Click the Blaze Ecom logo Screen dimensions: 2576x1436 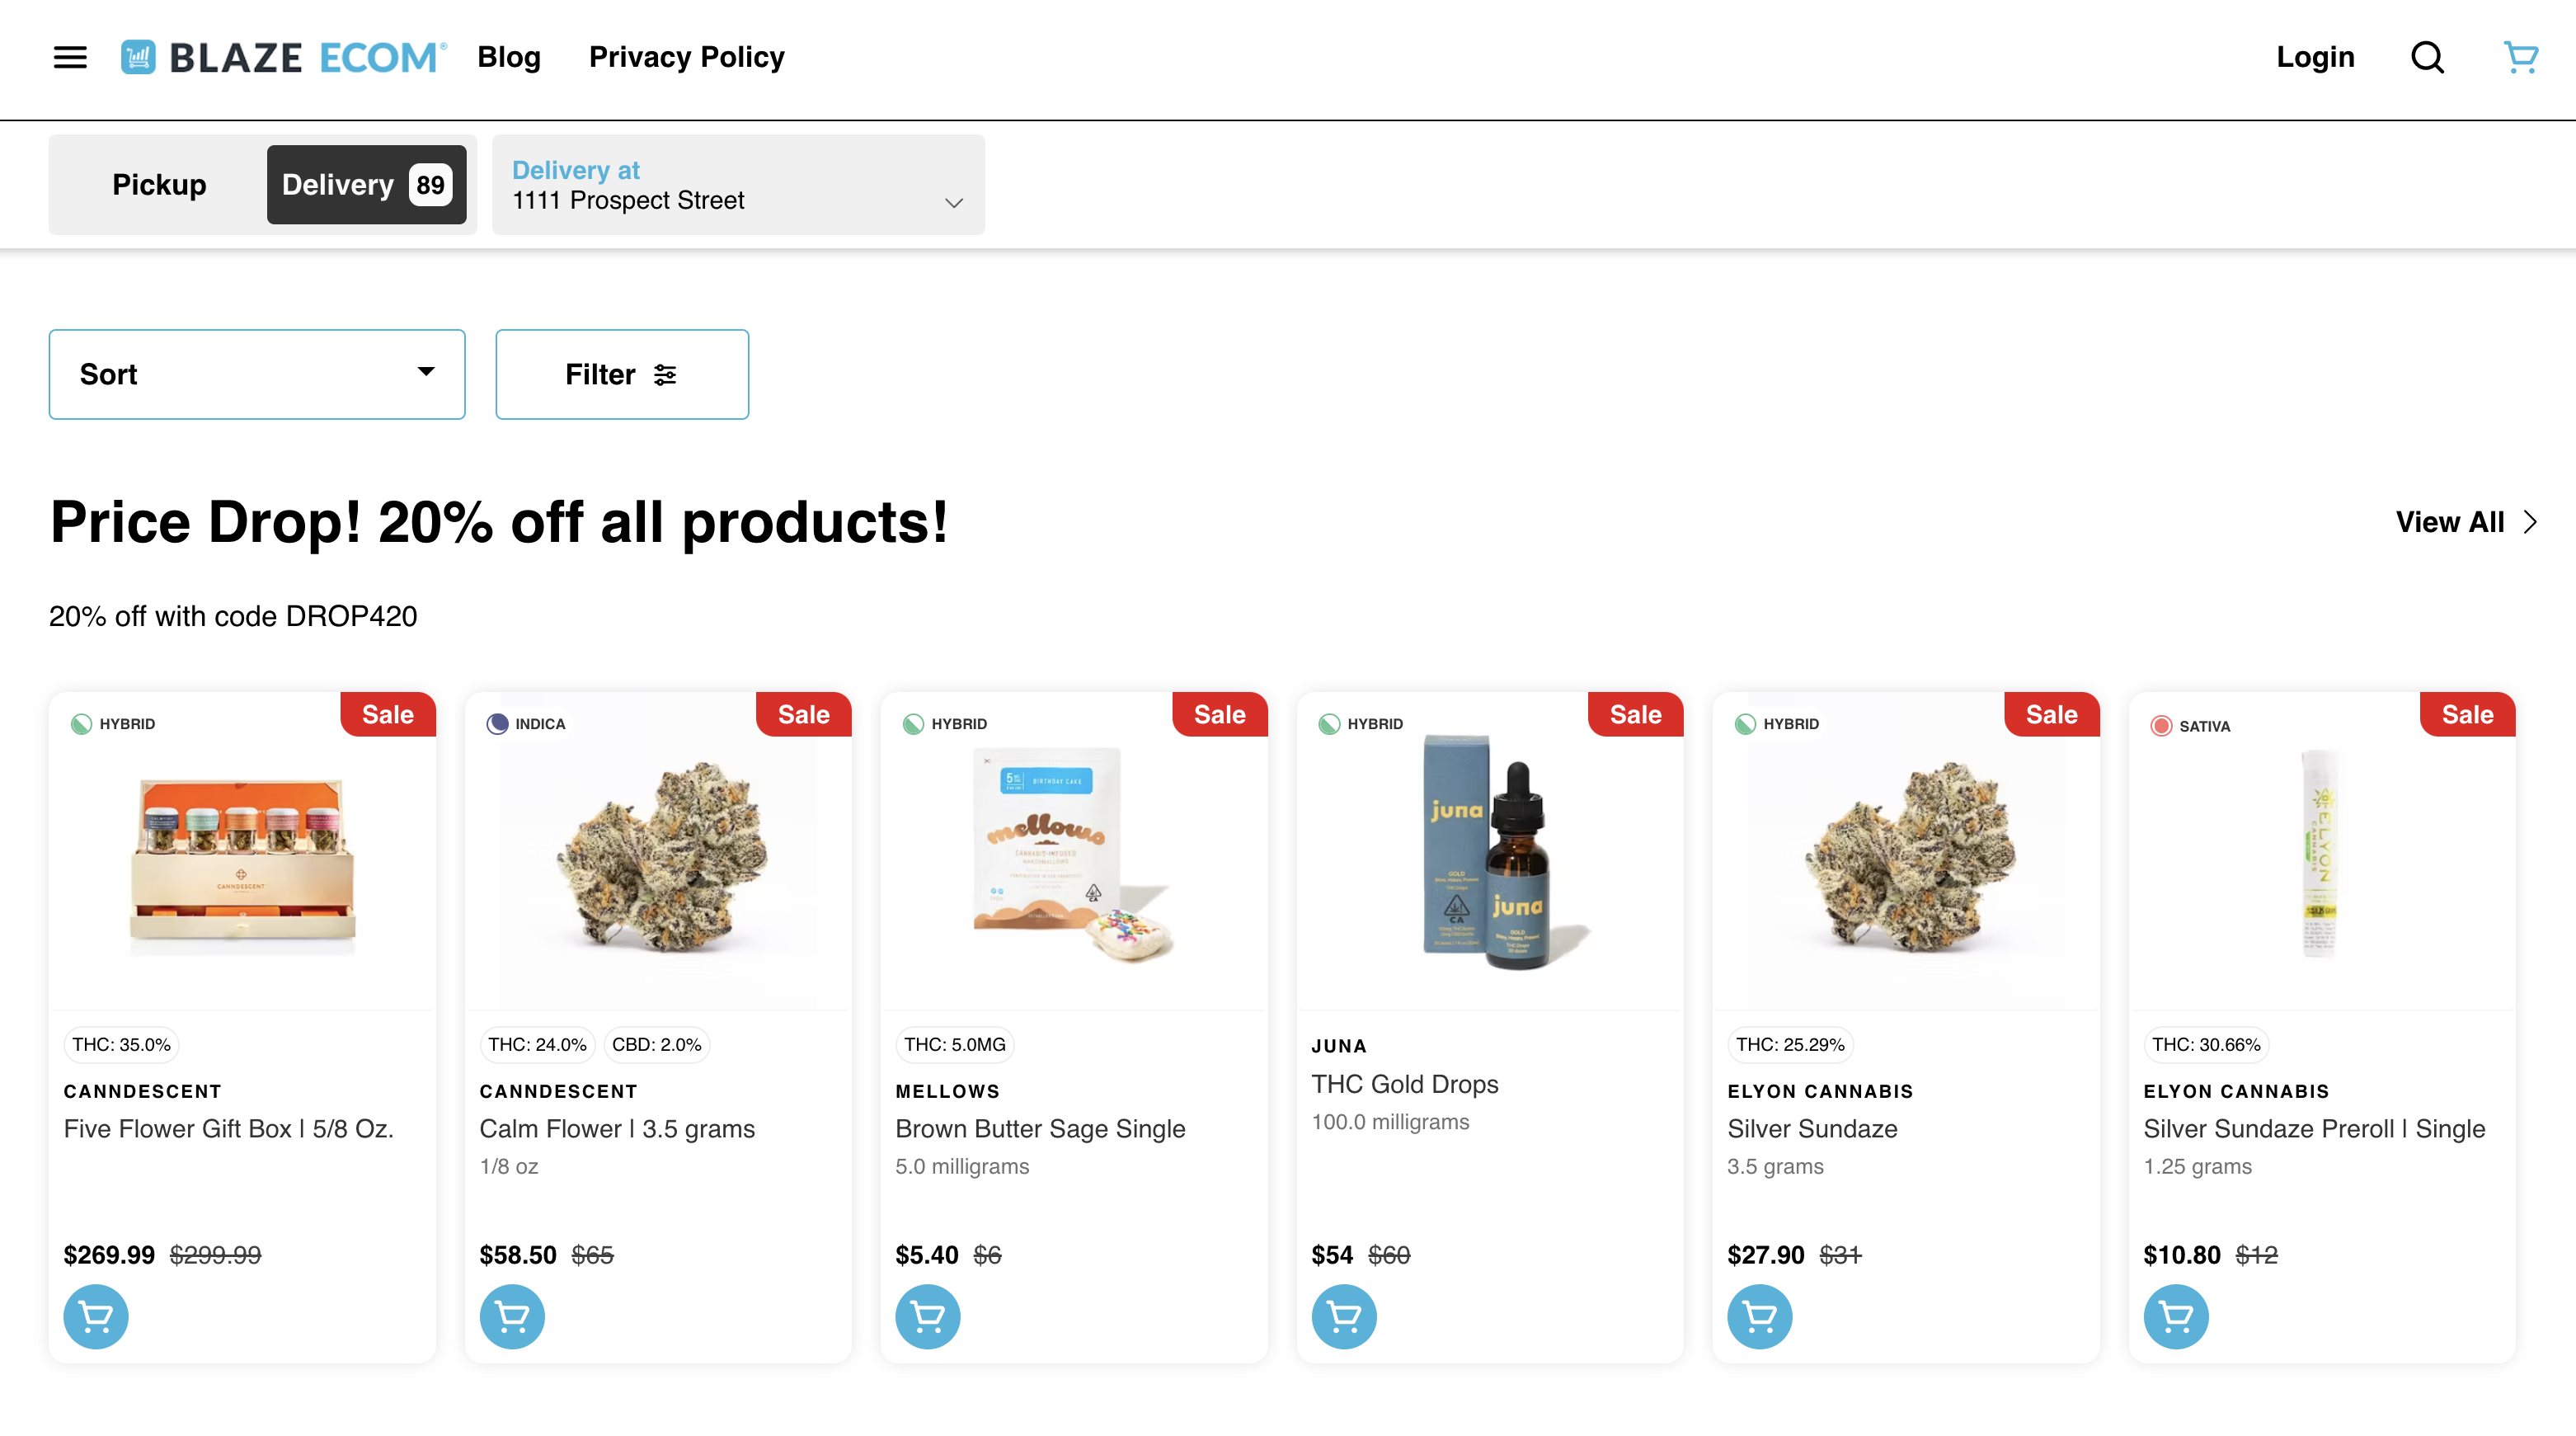pos(282,57)
